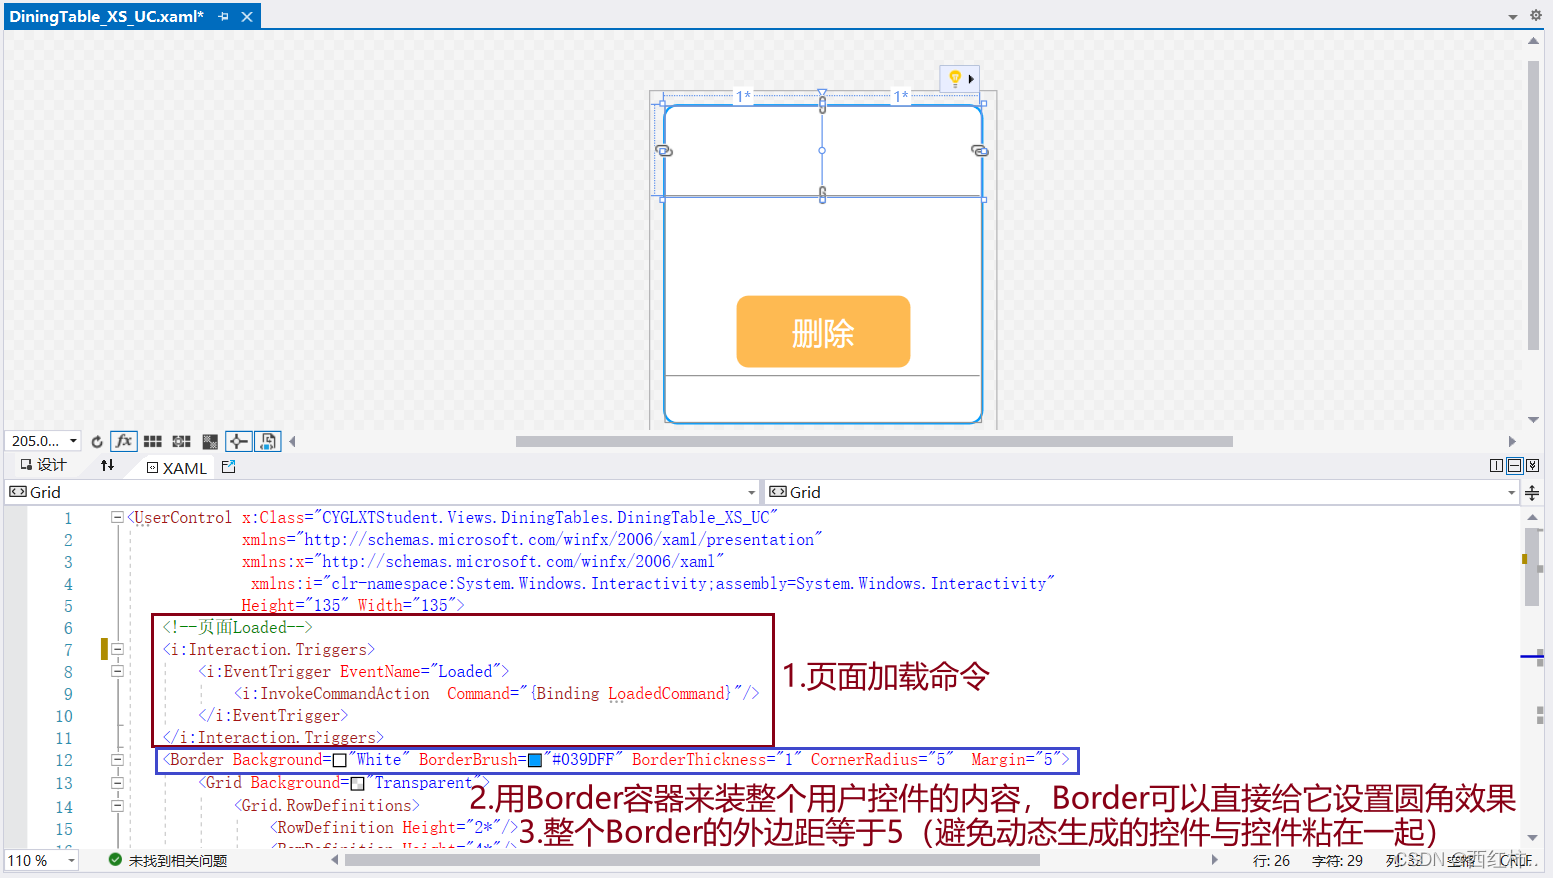
Task: Collapse the designer toolbar triangle arrow
Action: (292, 441)
